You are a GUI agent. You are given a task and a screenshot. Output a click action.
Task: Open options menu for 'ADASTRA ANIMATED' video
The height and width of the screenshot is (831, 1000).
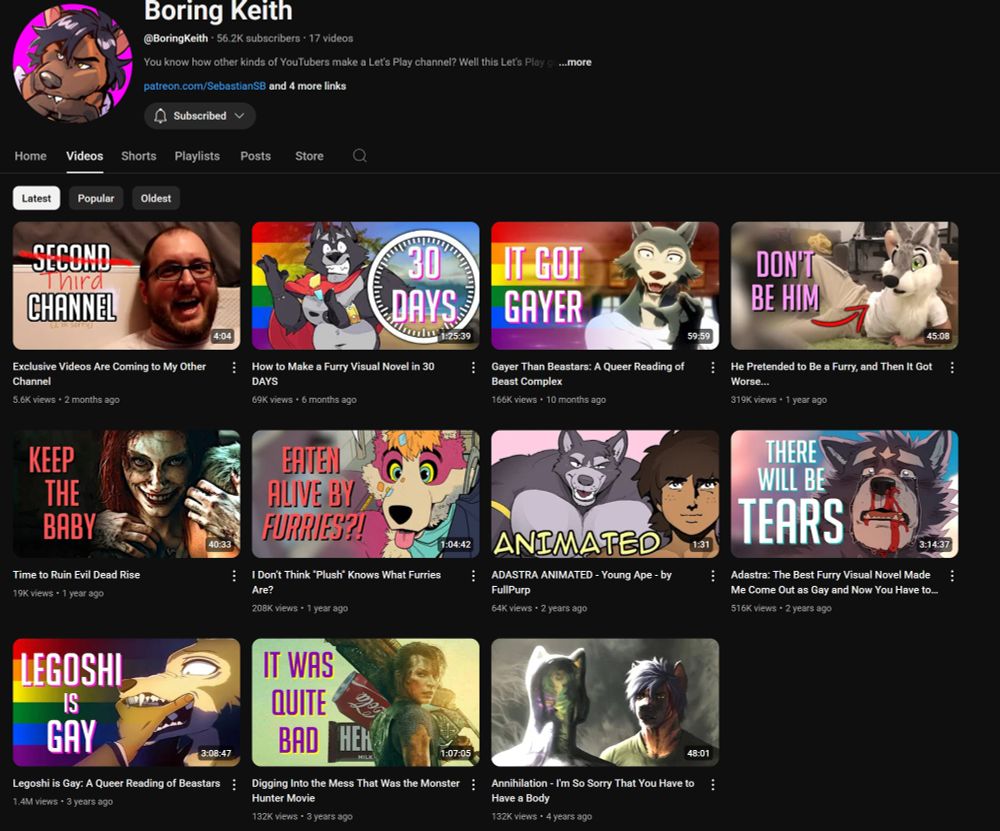pos(712,576)
